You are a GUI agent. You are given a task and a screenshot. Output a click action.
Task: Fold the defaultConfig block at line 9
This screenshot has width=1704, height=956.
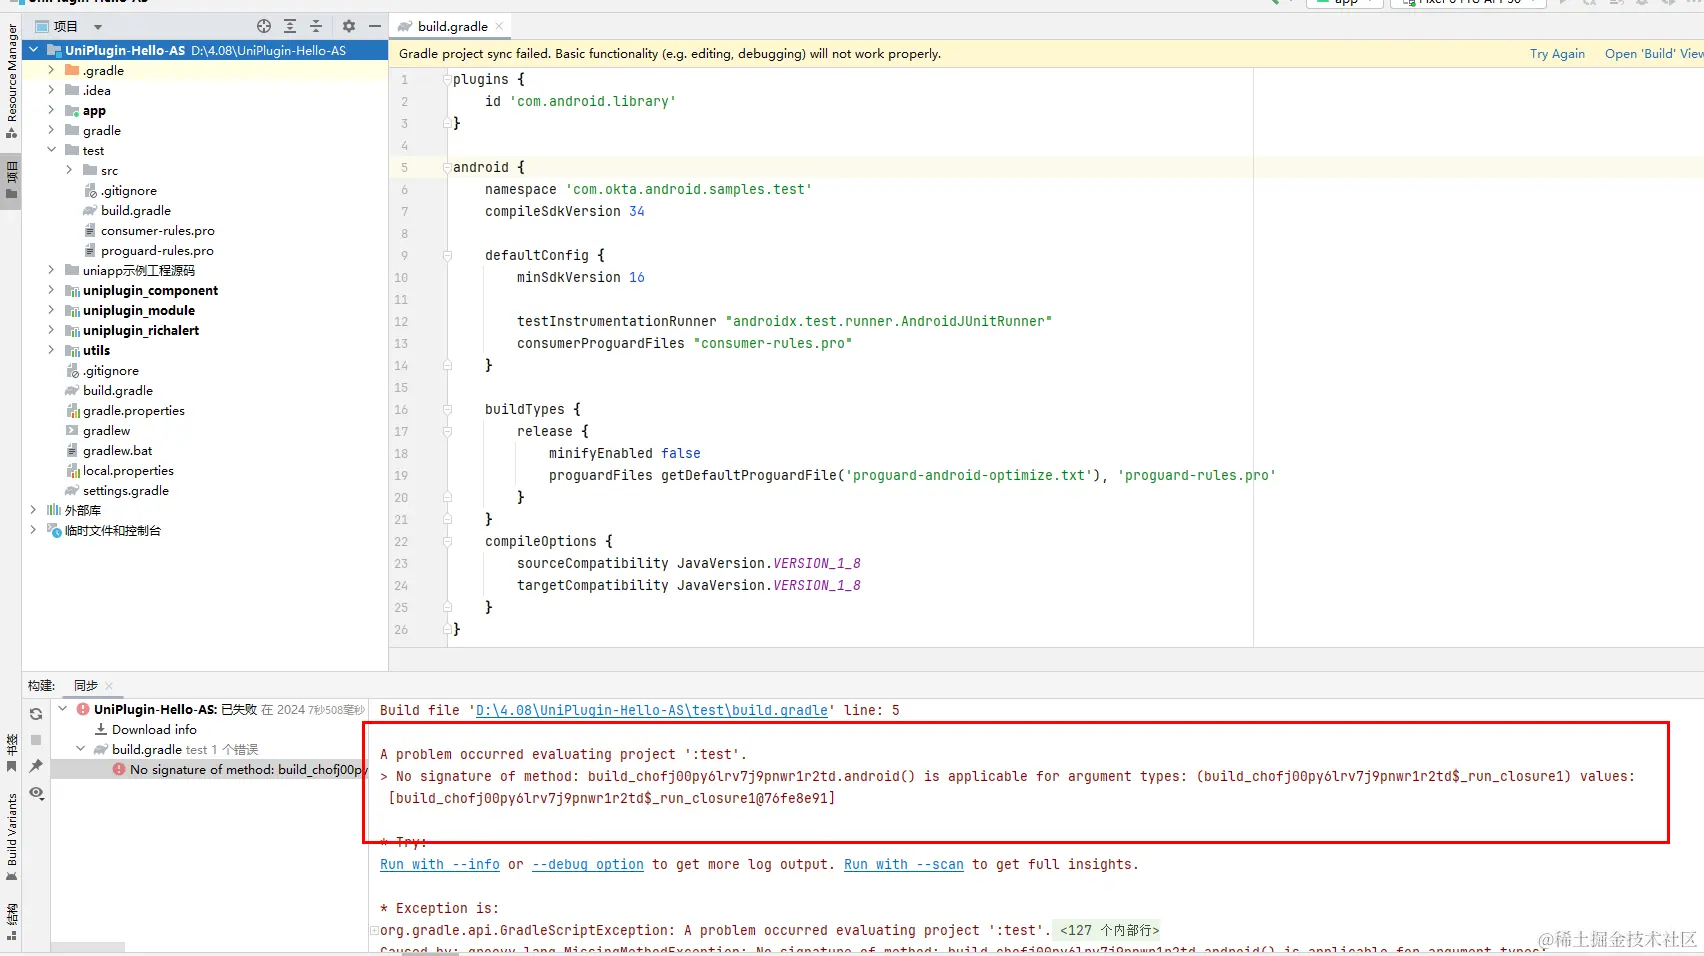coord(447,255)
